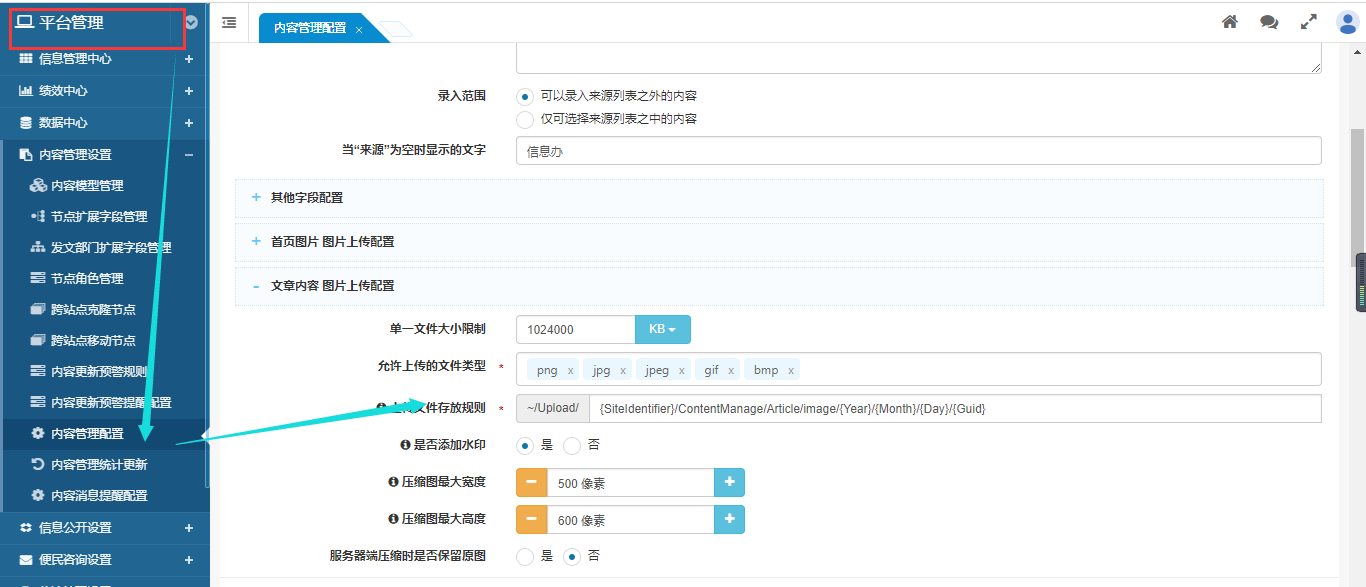The width and height of the screenshot is (1366, 587).
Task: Expand 首页图片 图片上传配置 section
Action: (x=332, y=242)
